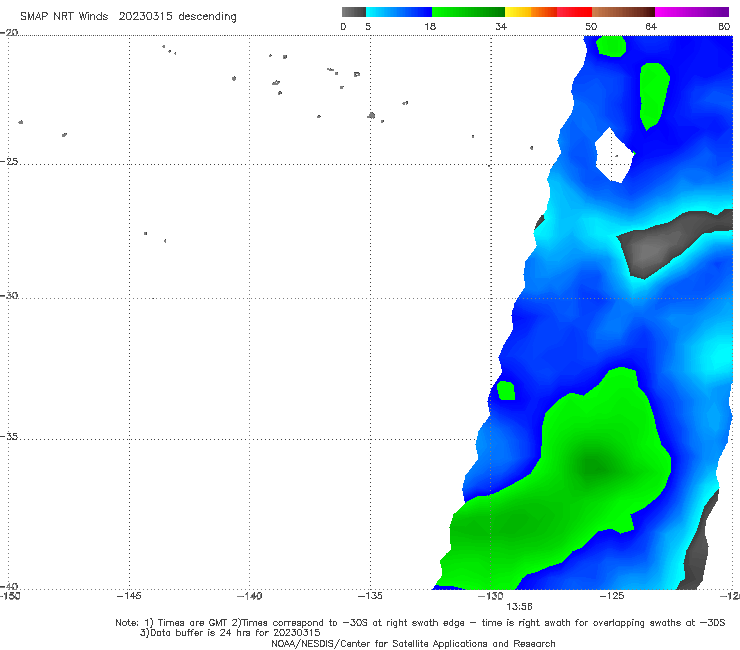Click the longitude label '-130'
This screenshot has width=740, height=650.
tap(491, 596)
